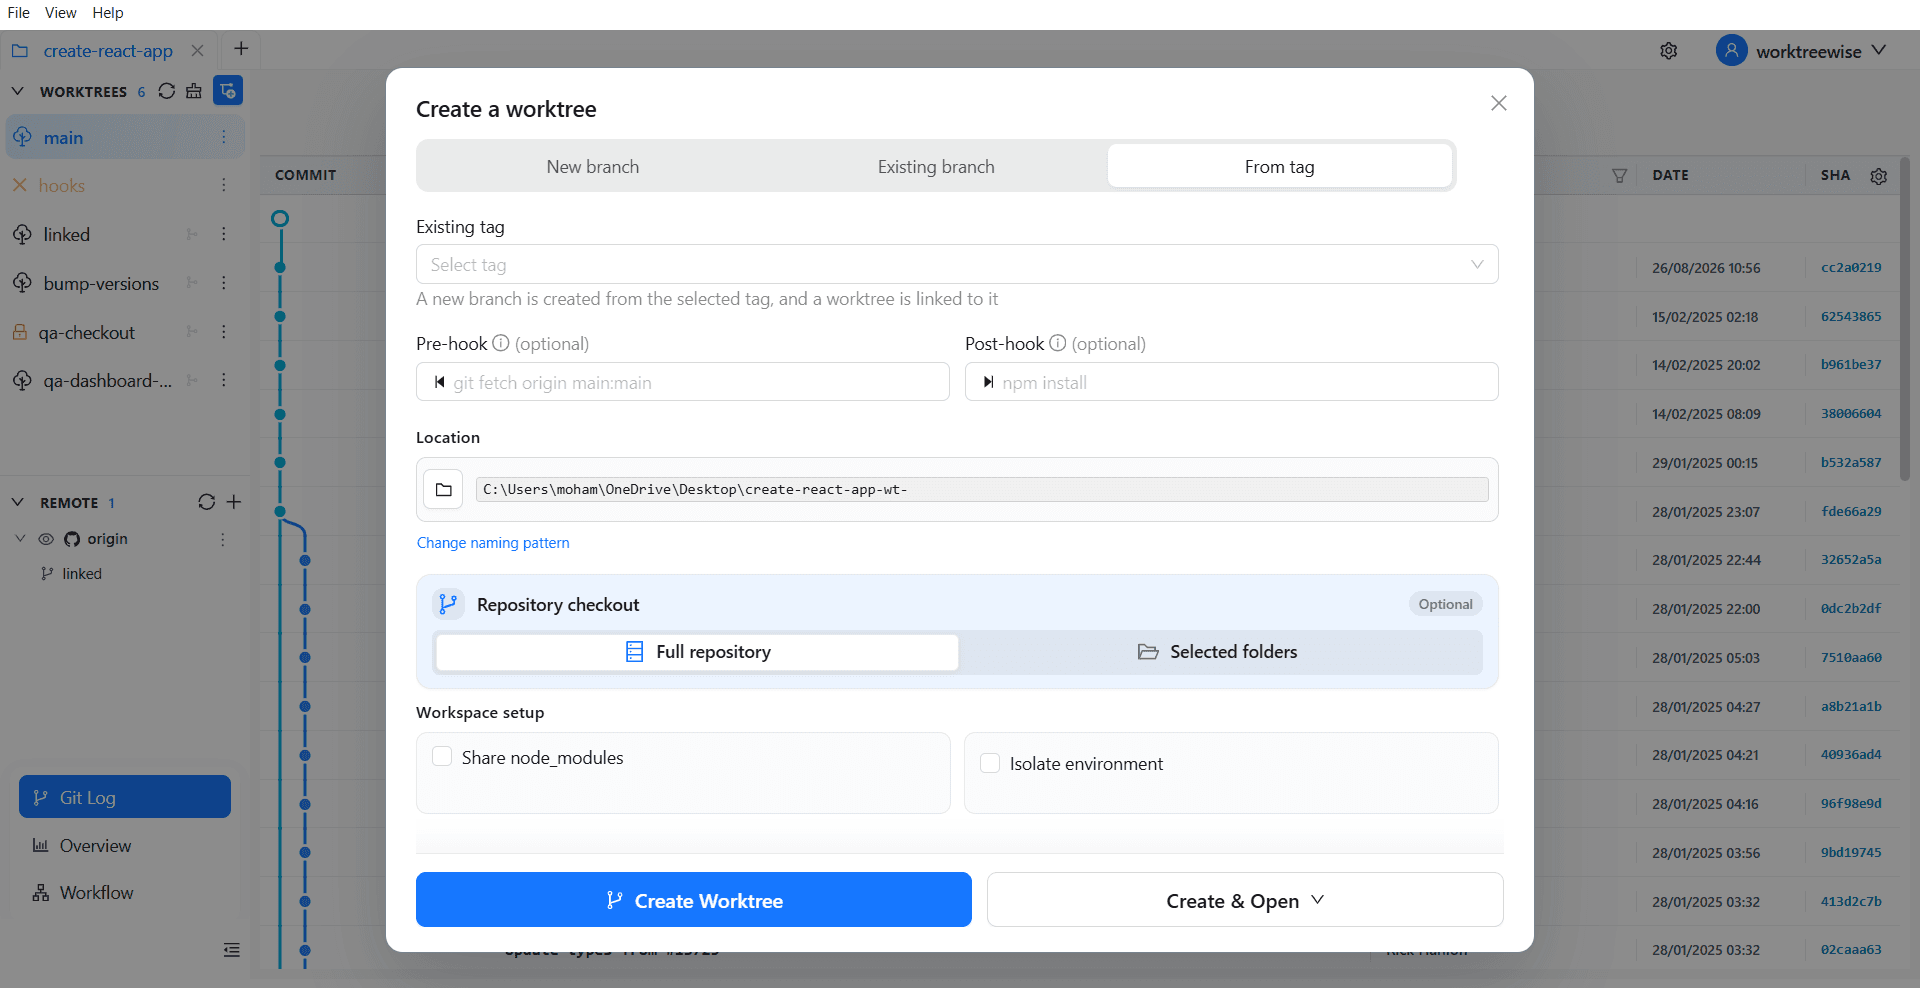The width and height of the screenshot is (1920, 988).
Task: Click the folder browse icon in Location
Action: 444,490
